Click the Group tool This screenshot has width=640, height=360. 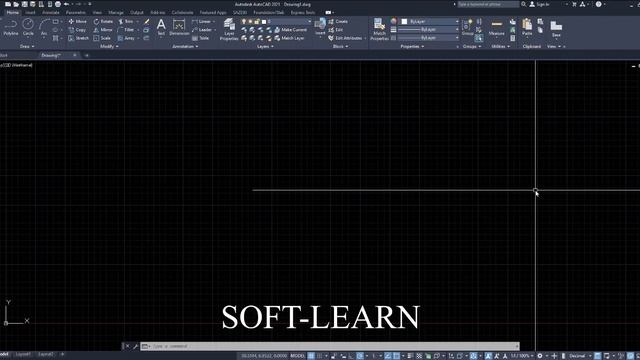467,28
